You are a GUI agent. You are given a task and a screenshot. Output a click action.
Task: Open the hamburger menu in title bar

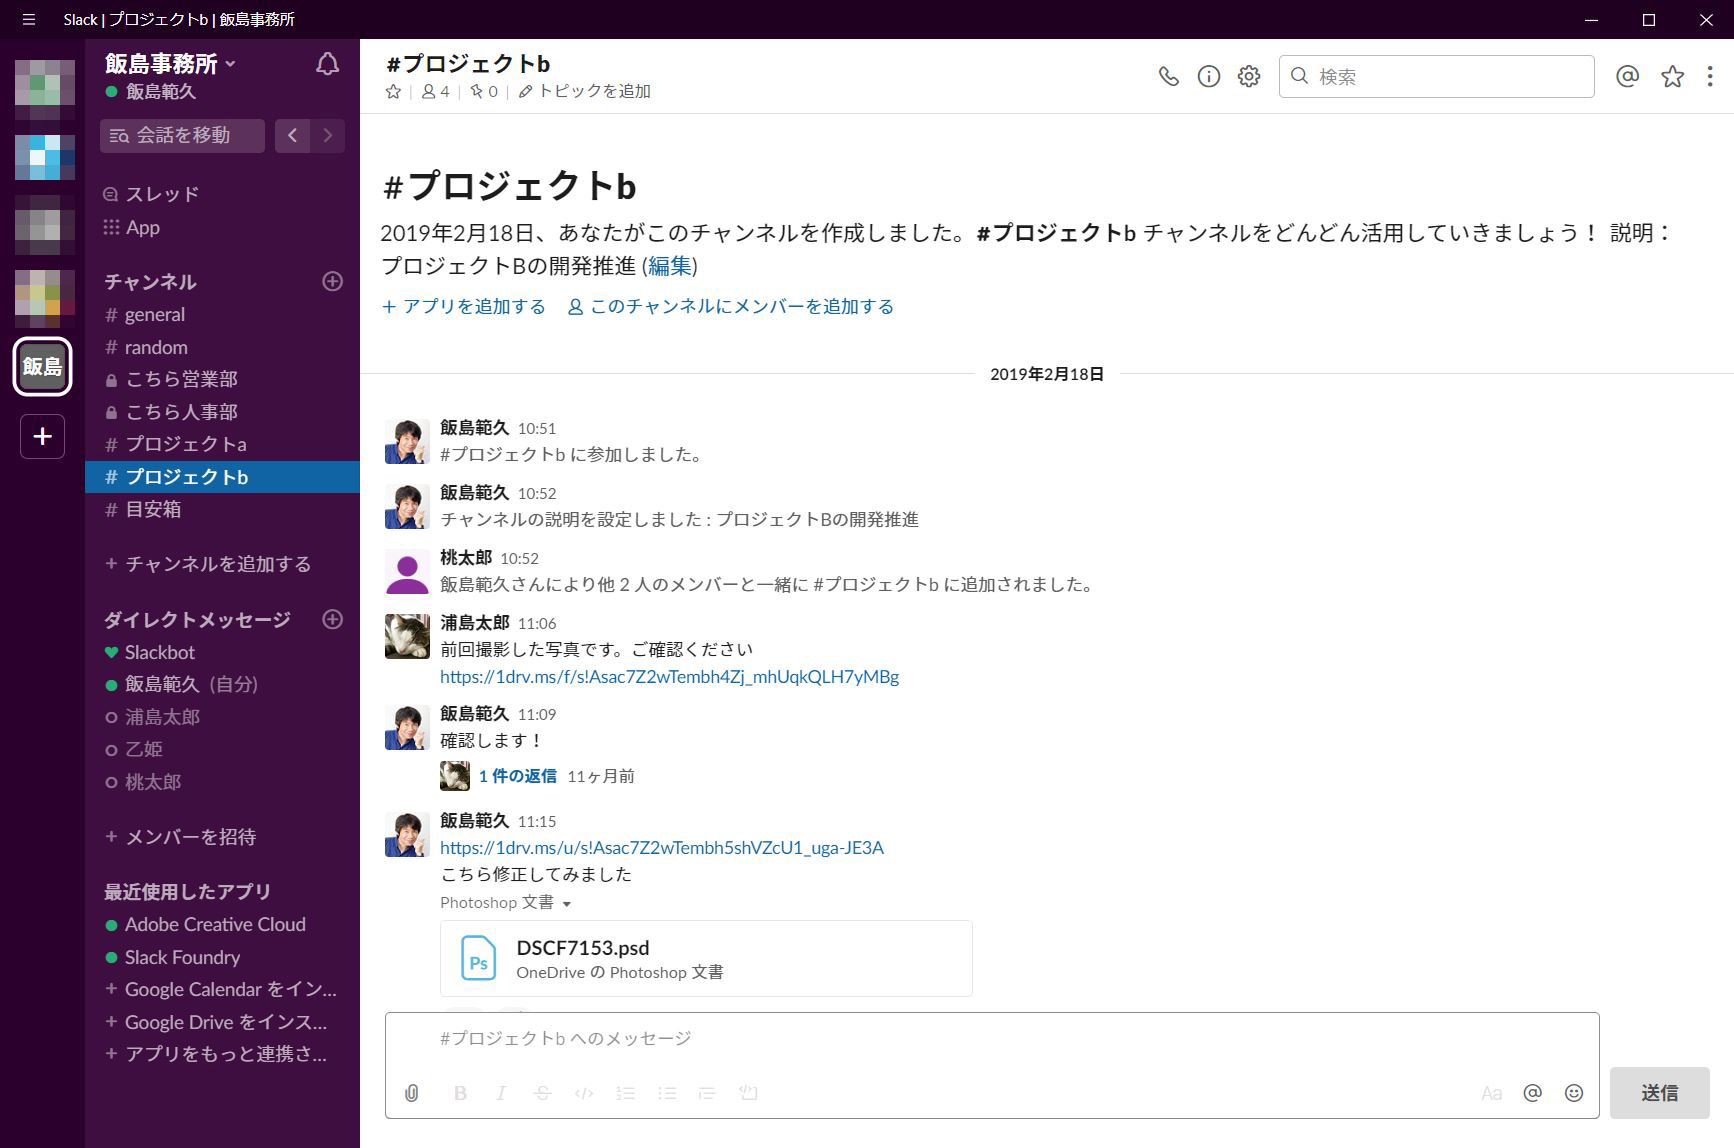point(29,19)
